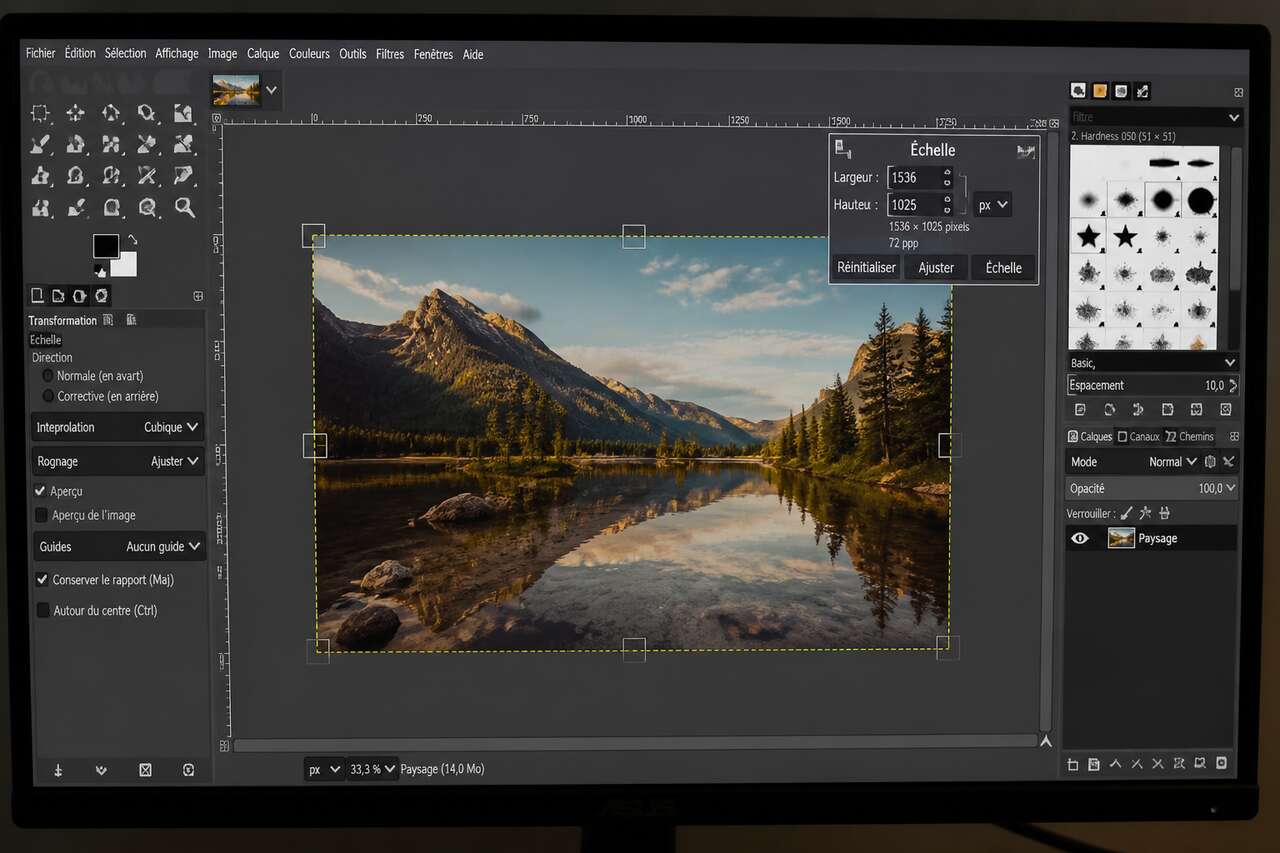Uncheck the Aperçu checkbox
1280x853 pixels.
click(41, 491)
